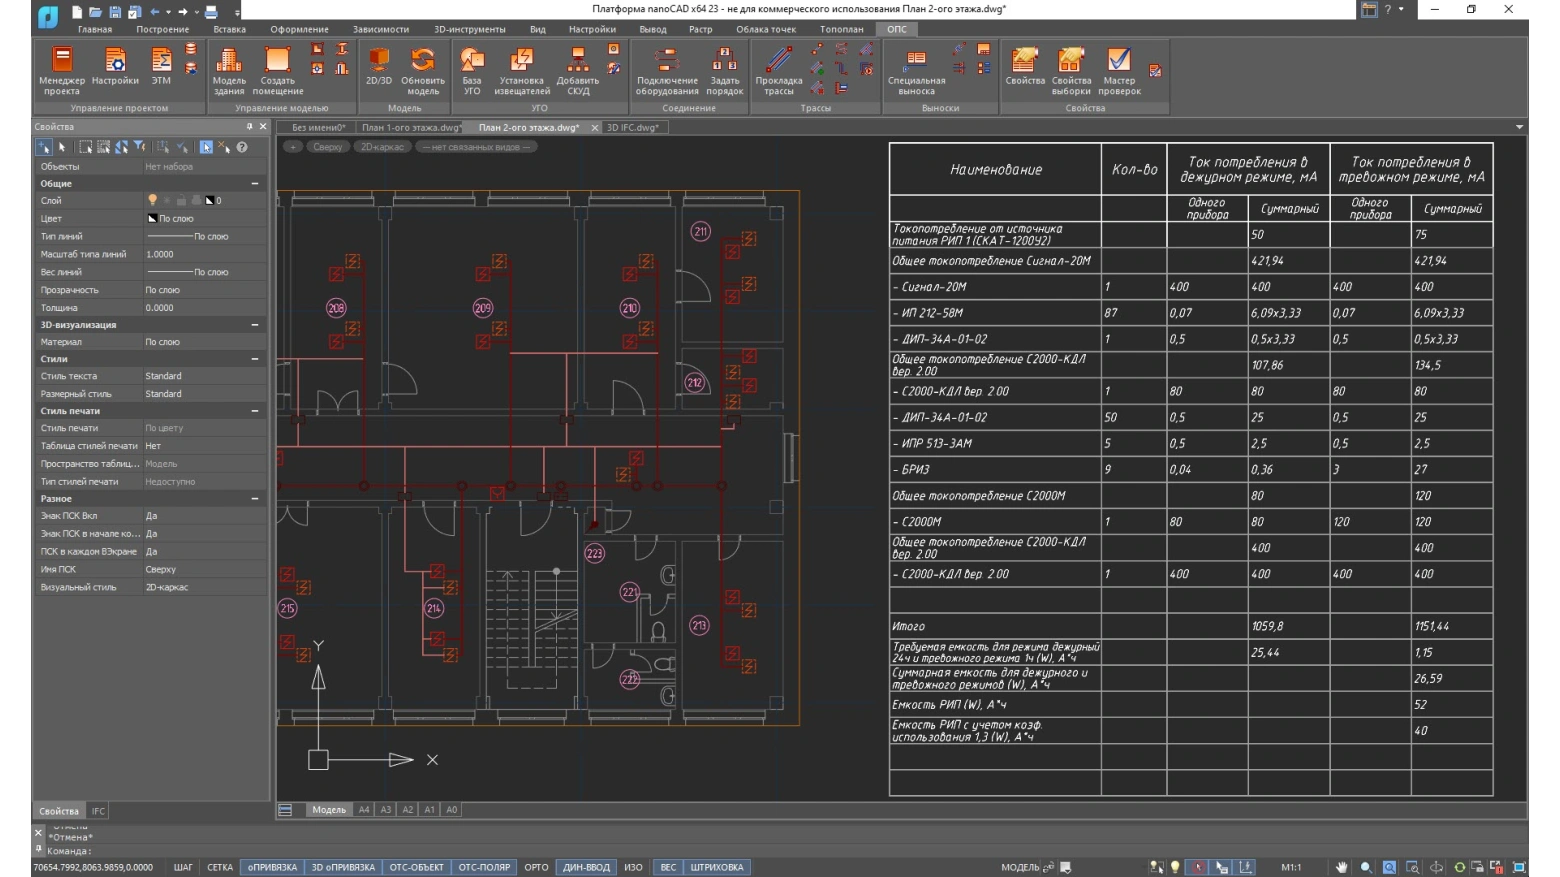Switch to the A4 layout sheet
The width and height of the screenshot is (1560, 877).
click(x=364, y=810)
